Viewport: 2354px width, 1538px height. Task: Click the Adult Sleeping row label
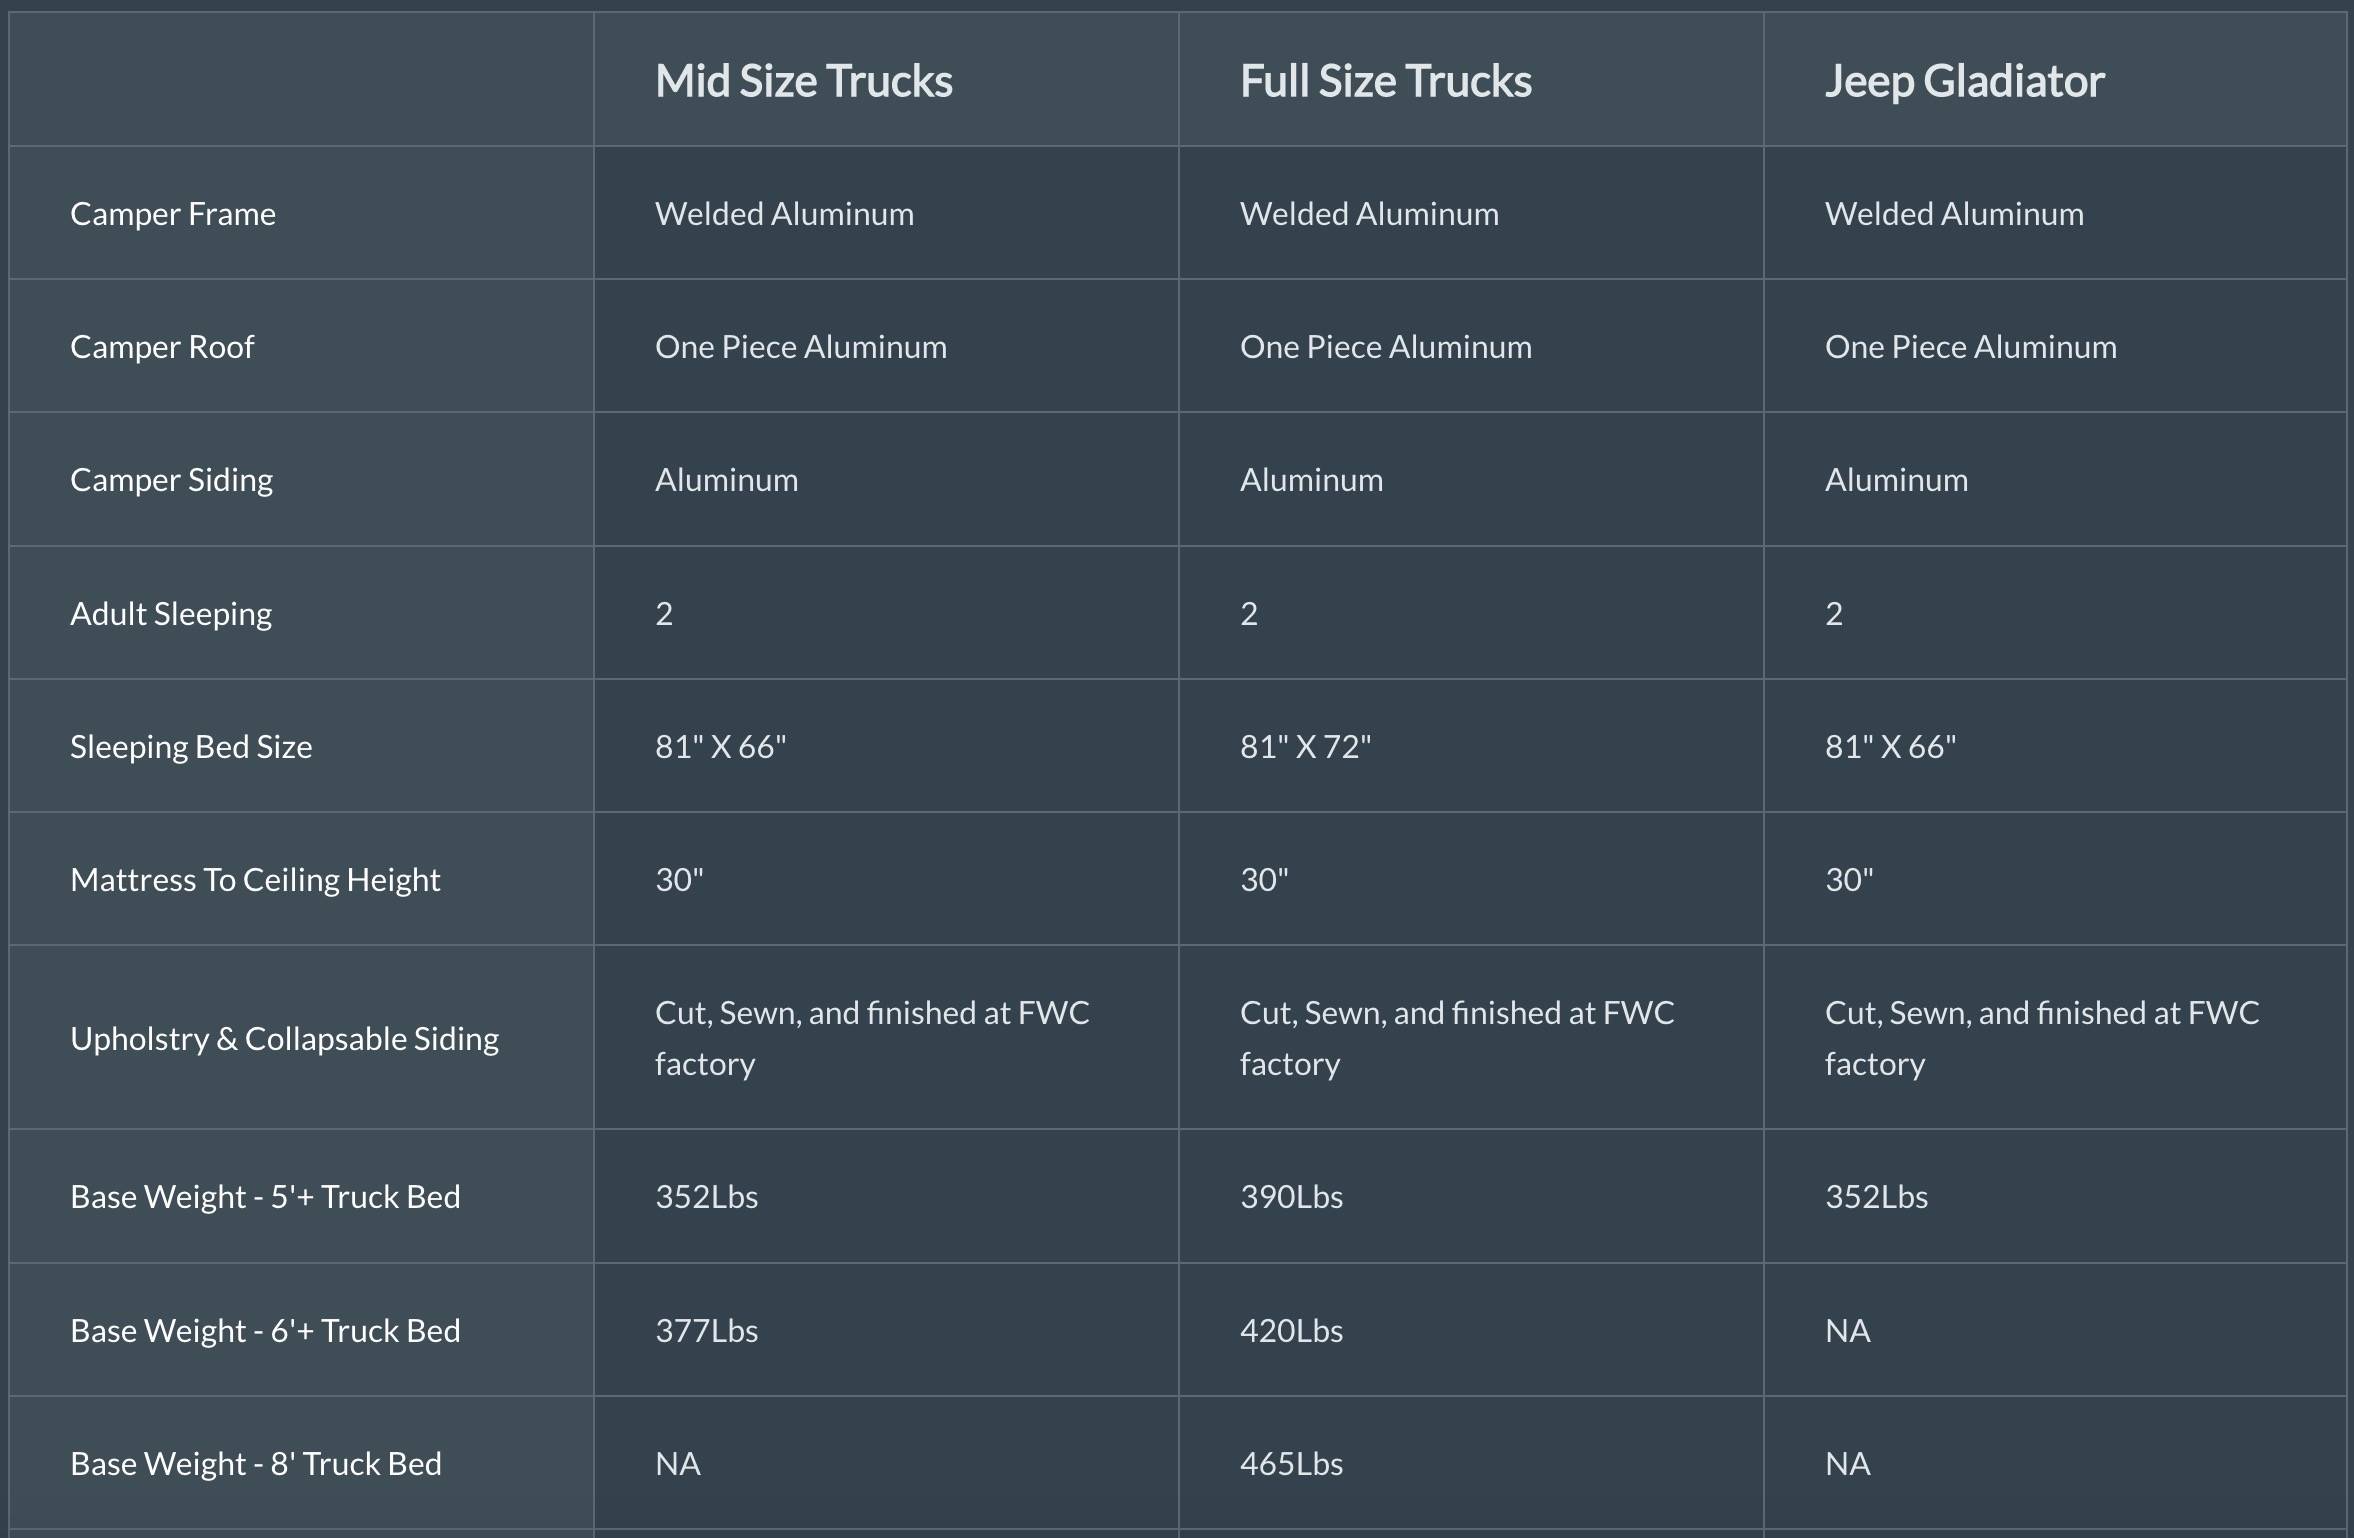tap(171, 613)
